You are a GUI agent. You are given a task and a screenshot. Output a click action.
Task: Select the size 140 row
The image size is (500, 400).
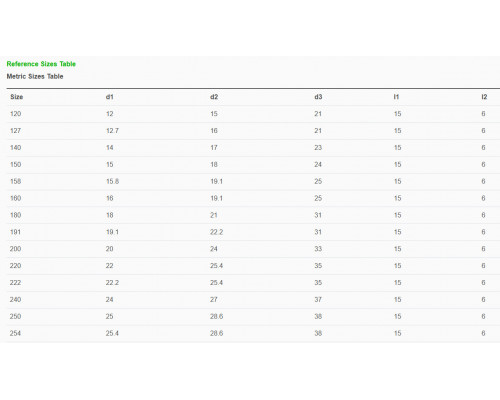coord(253,148)
